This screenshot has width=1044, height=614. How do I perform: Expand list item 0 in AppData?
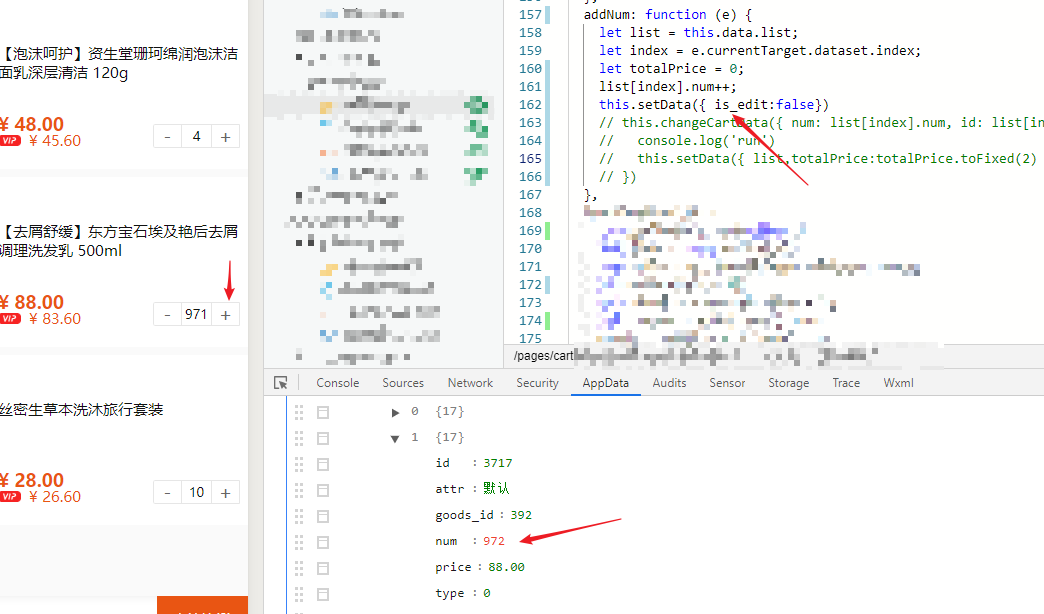(395, 412)
